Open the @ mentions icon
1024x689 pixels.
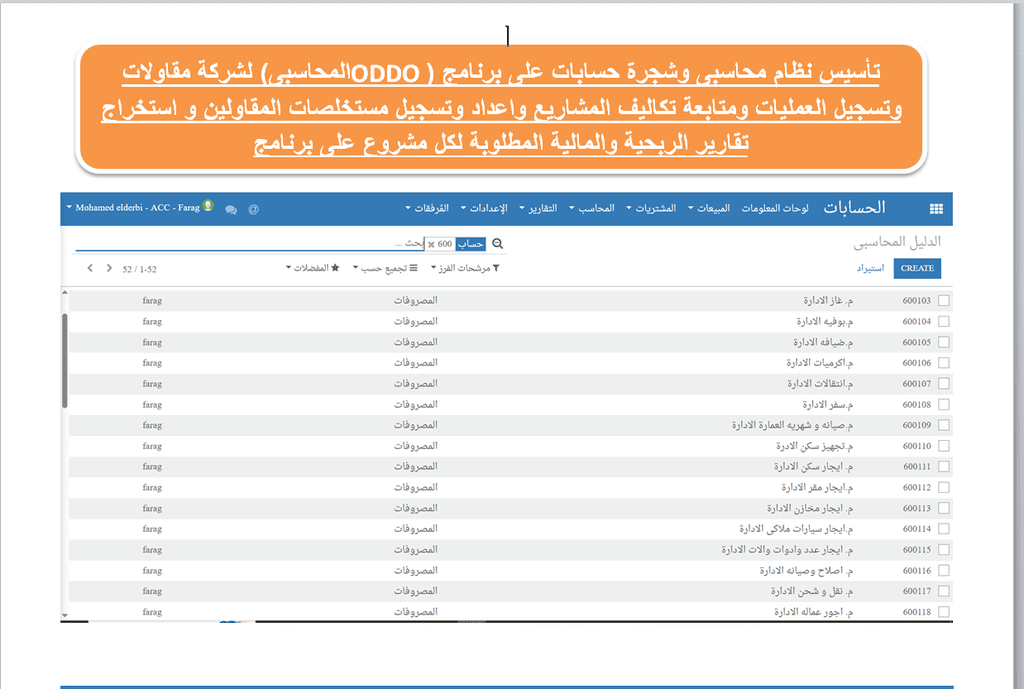253,210
